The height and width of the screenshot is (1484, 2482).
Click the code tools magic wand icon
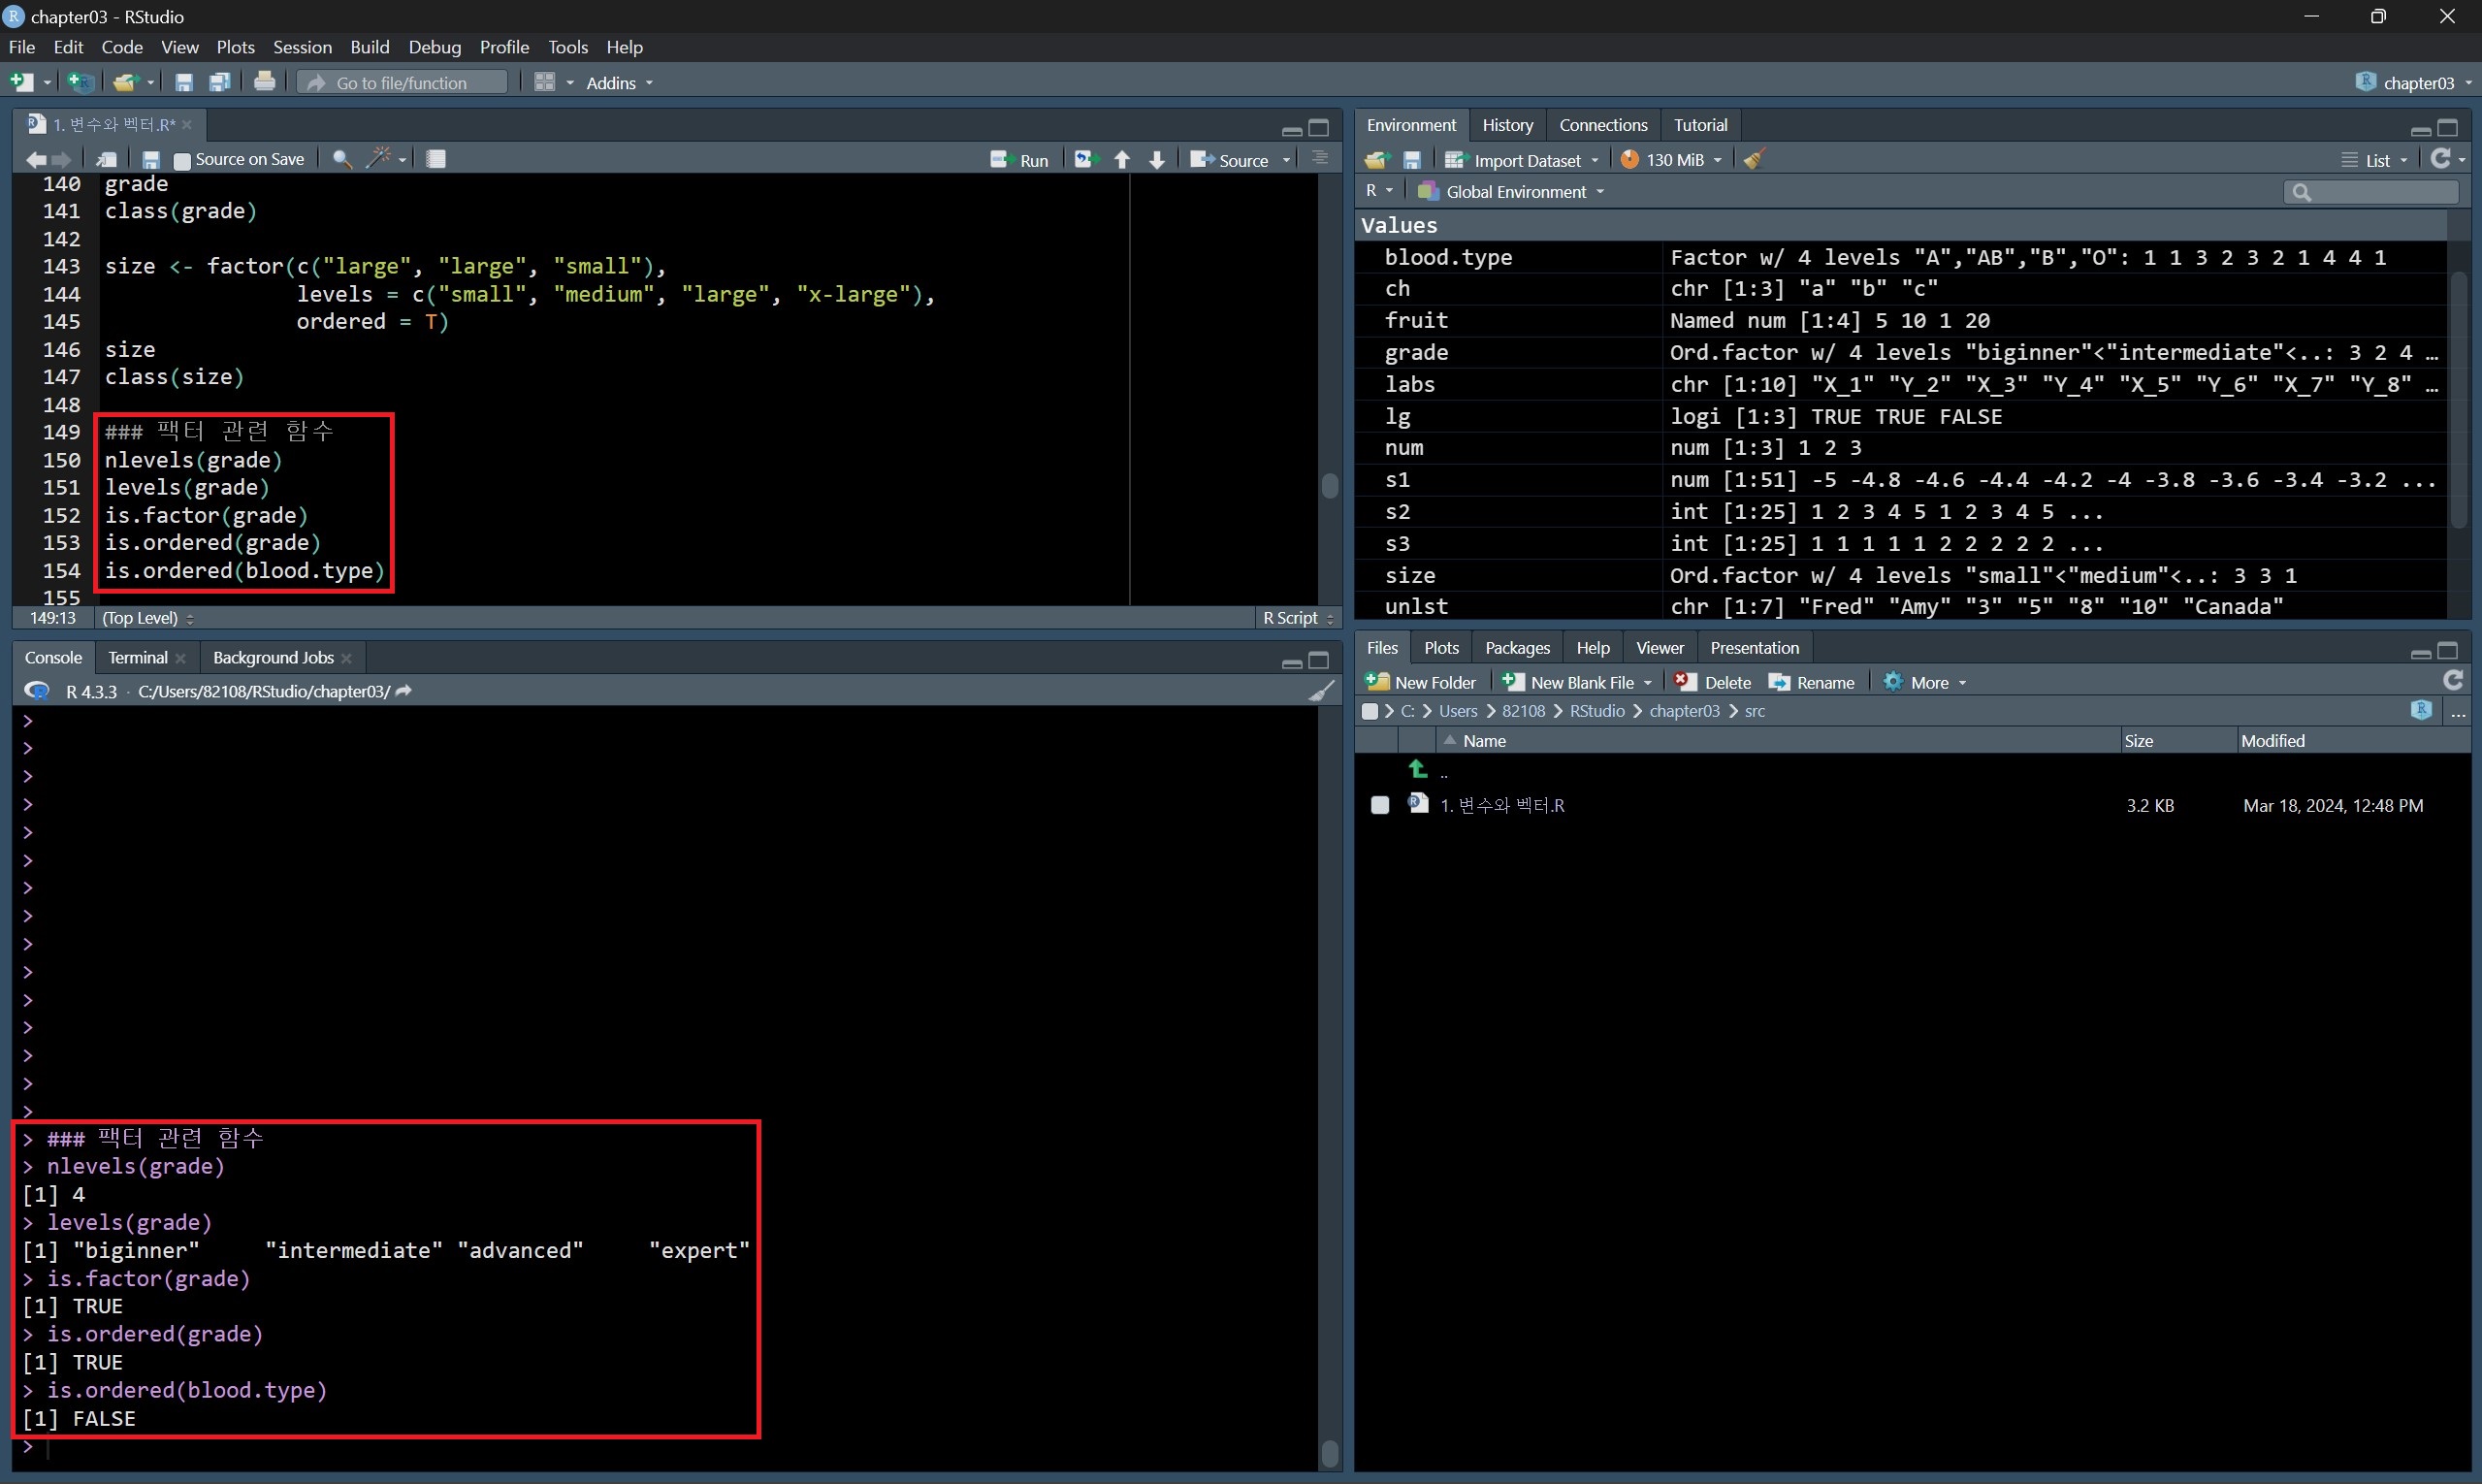point(379,159)
